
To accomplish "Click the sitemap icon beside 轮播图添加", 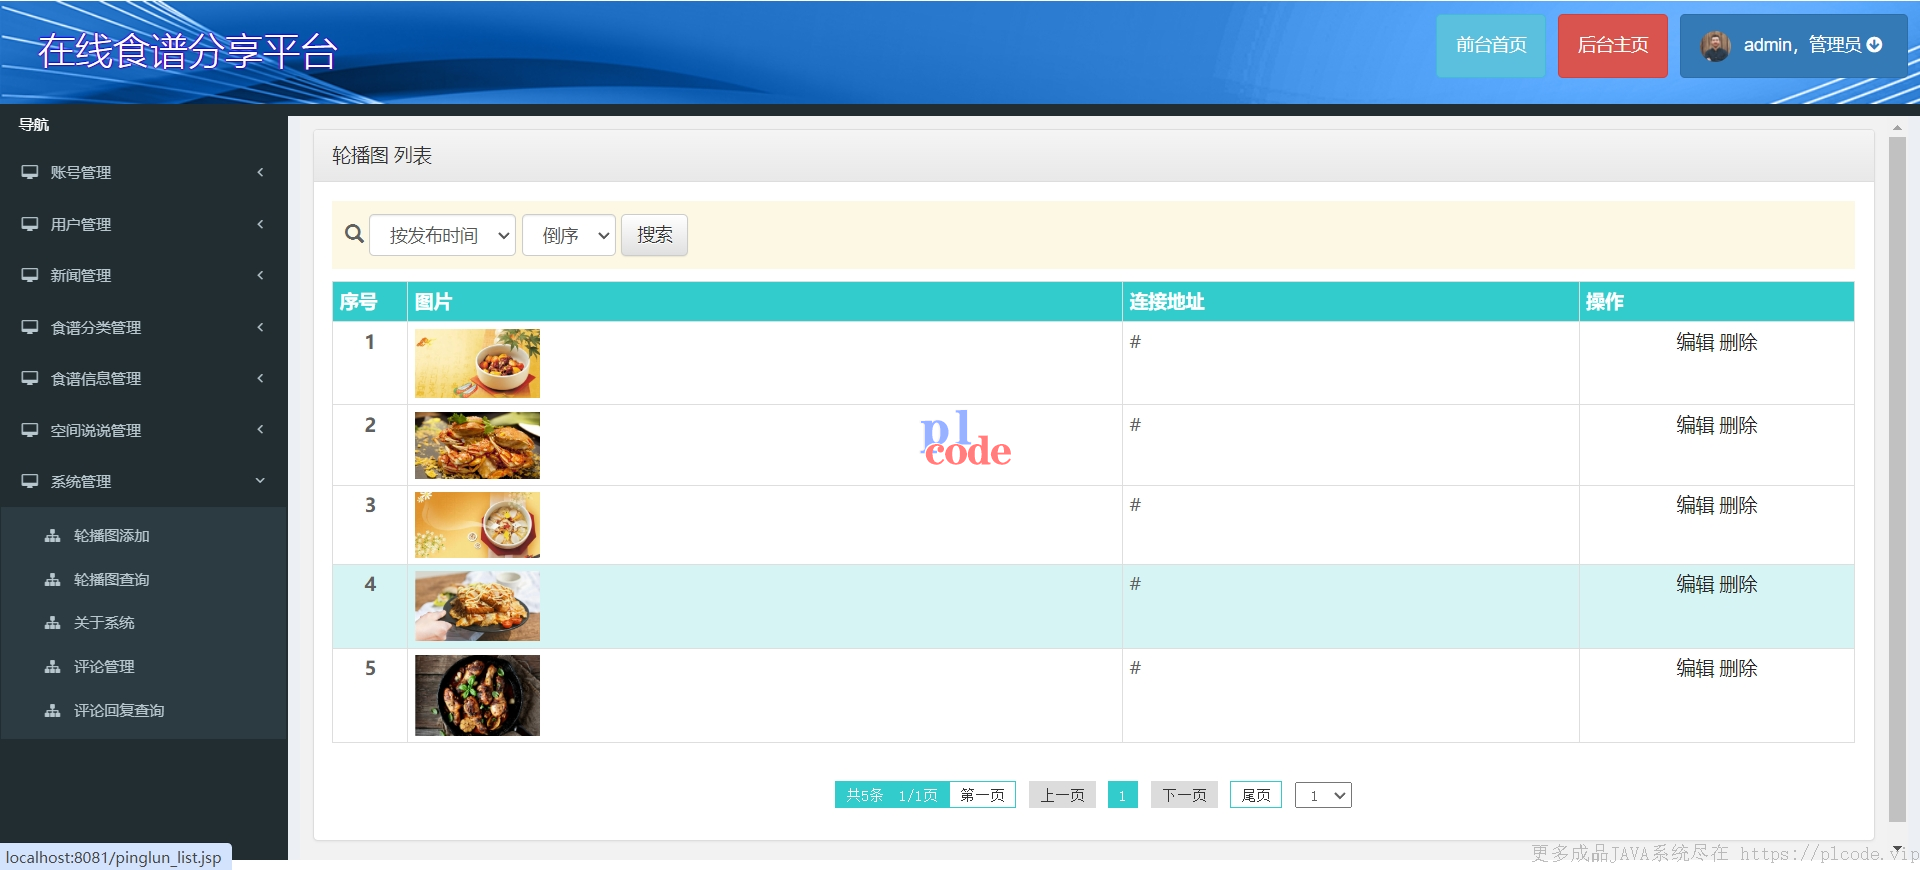I will (53, 536).
